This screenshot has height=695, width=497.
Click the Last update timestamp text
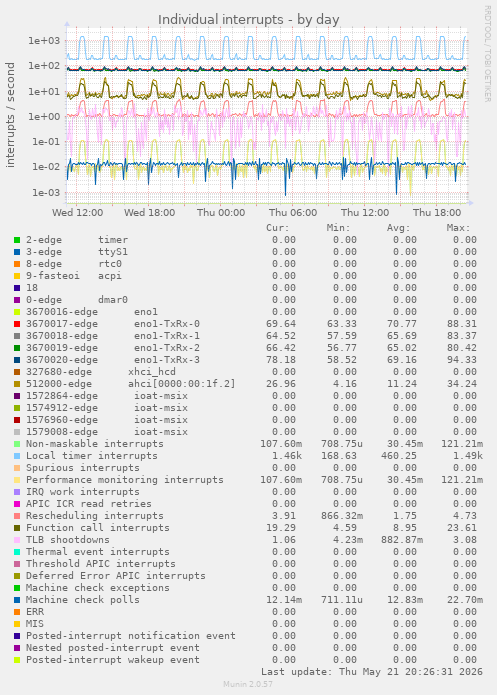pyautogui.click(x=372, y=672)
